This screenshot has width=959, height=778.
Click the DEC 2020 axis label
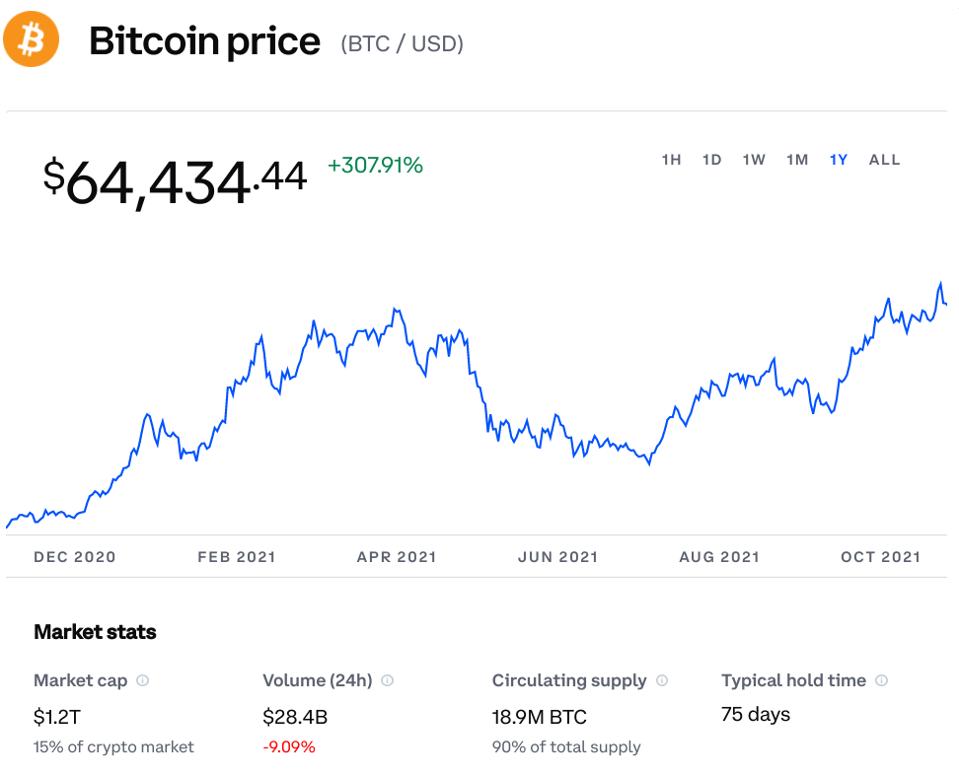click(x=75, y=557)
